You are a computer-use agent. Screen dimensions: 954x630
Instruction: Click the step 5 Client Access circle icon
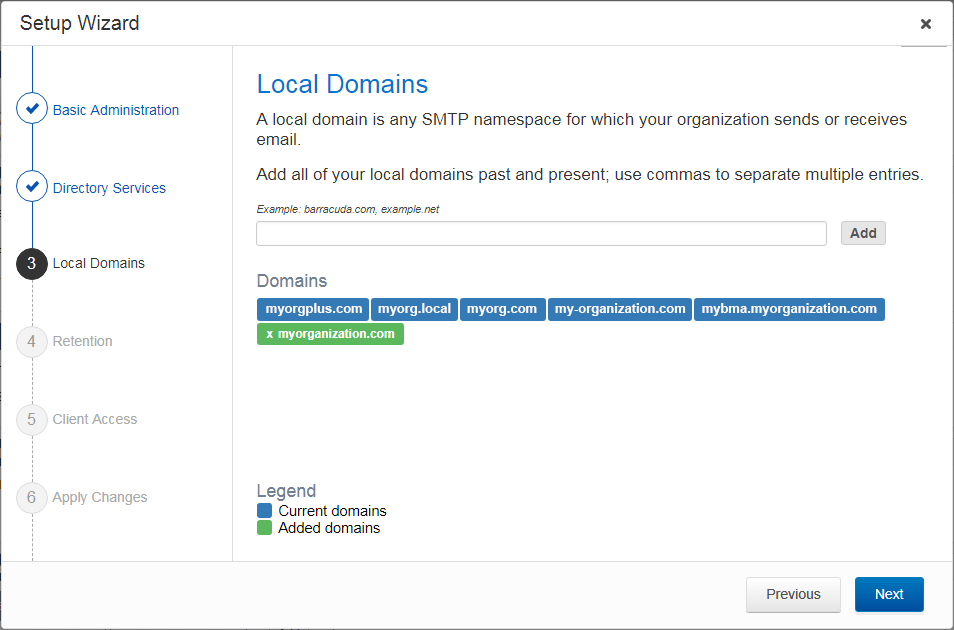coord(31,419)
